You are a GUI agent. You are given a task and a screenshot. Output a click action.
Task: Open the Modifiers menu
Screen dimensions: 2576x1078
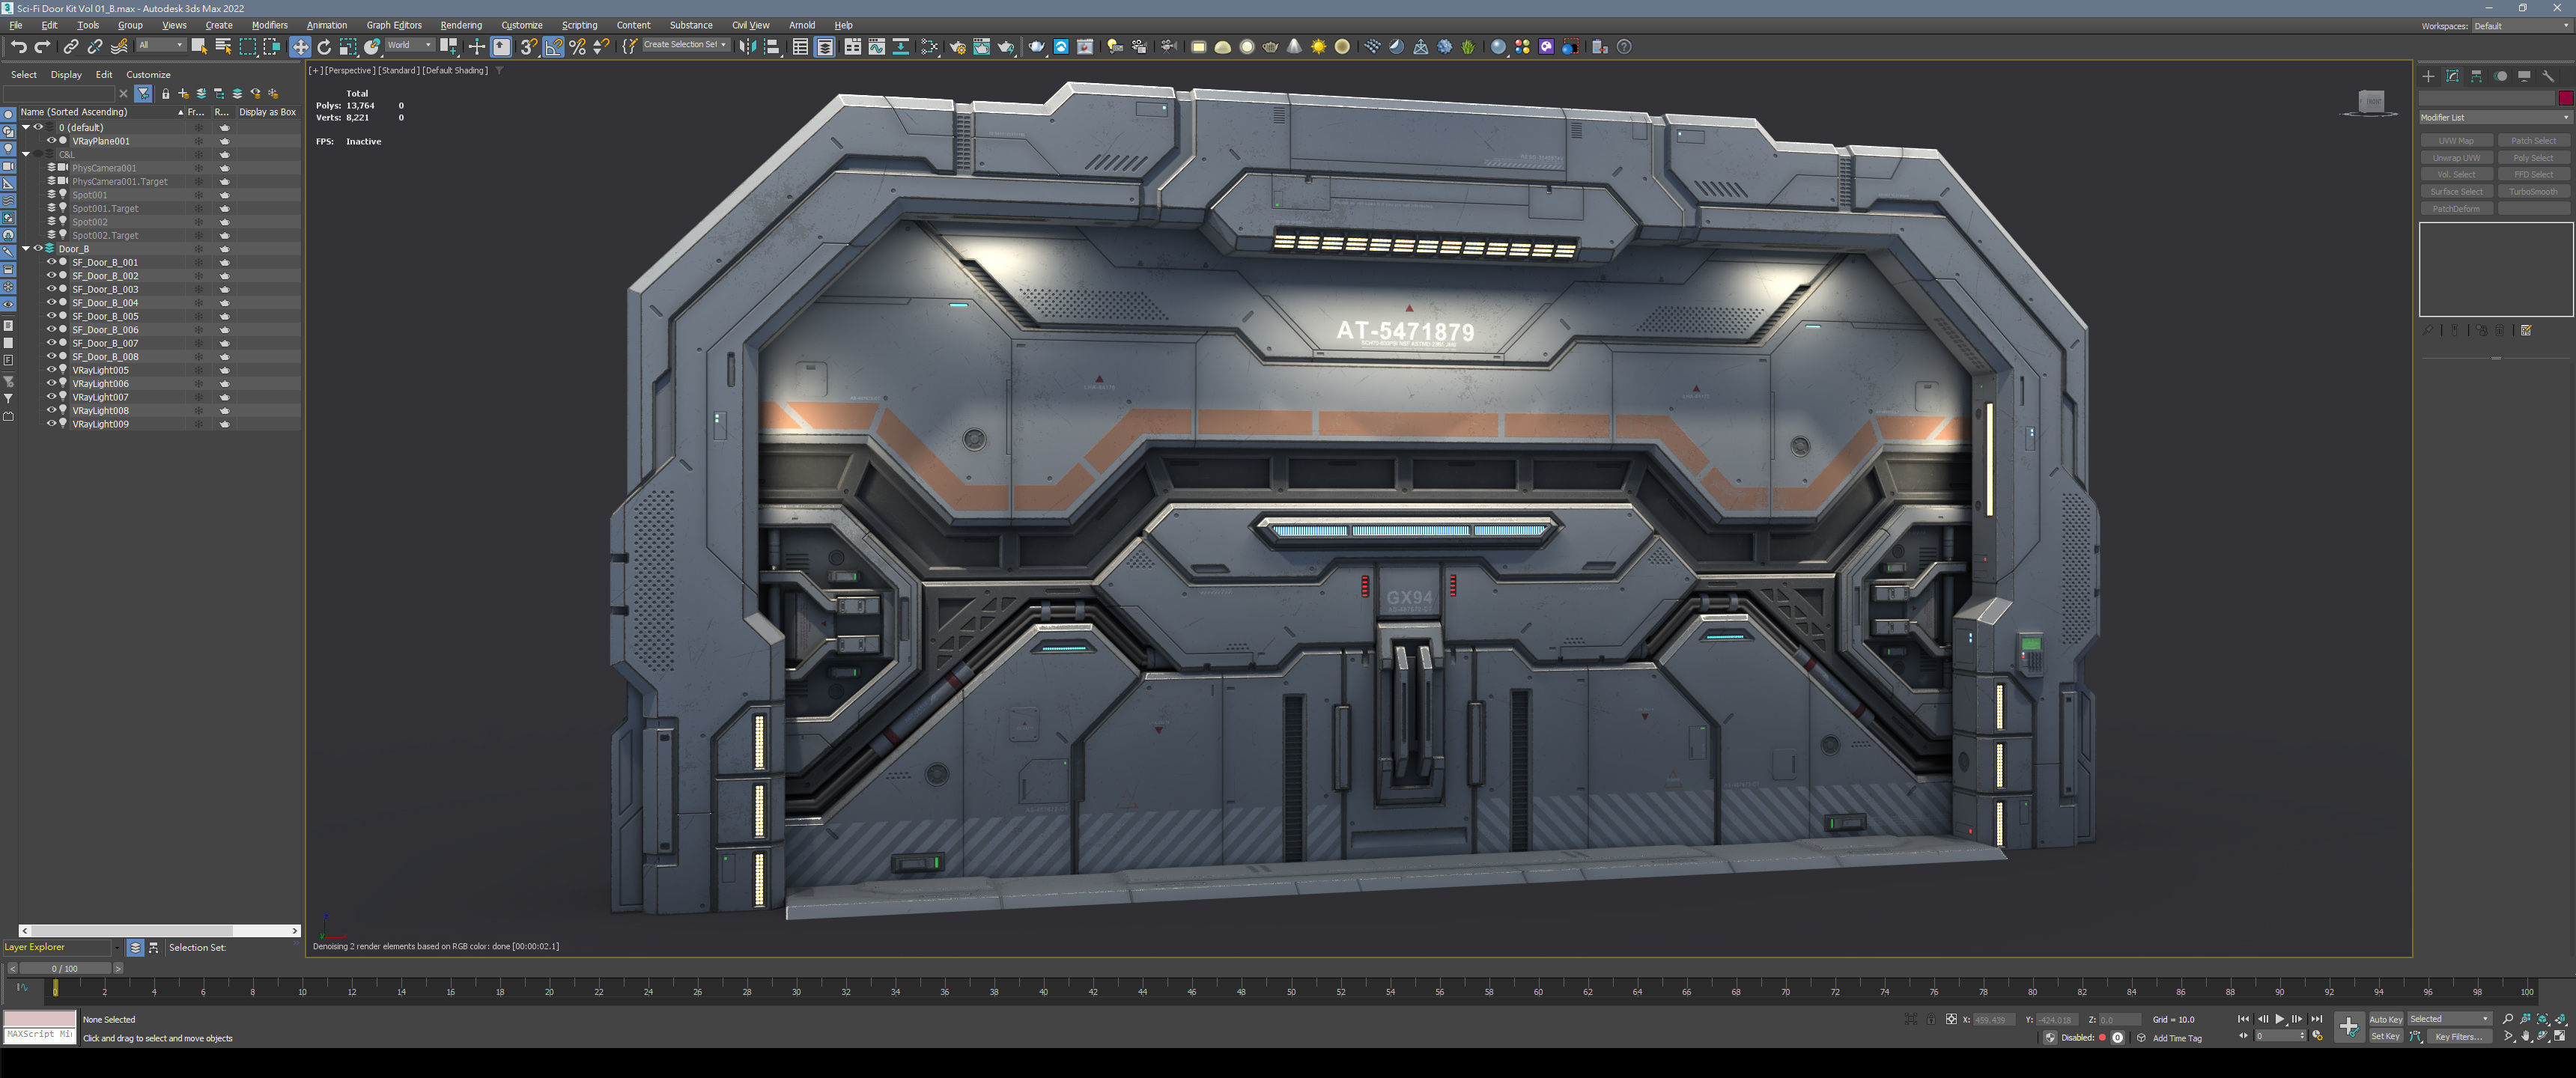(x=269, y=25)
